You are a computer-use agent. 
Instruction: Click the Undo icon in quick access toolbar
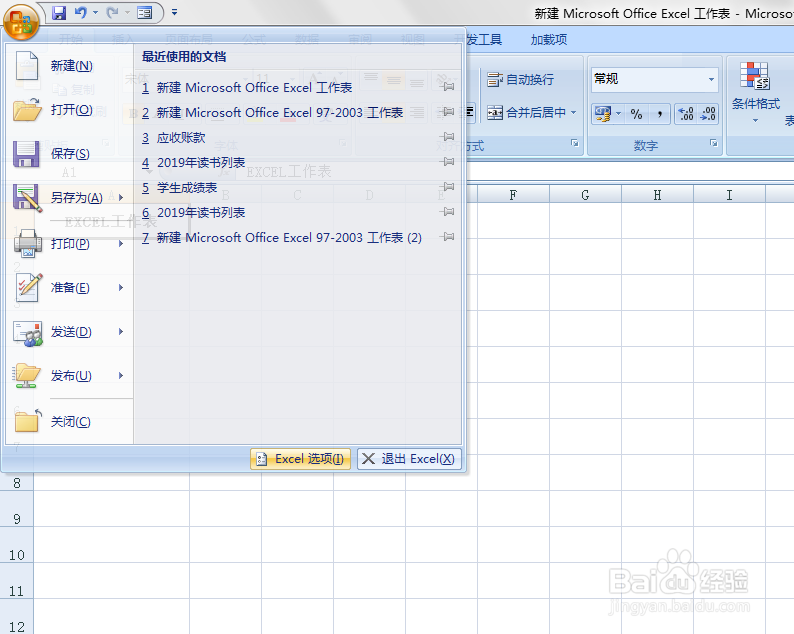(80, 13)
